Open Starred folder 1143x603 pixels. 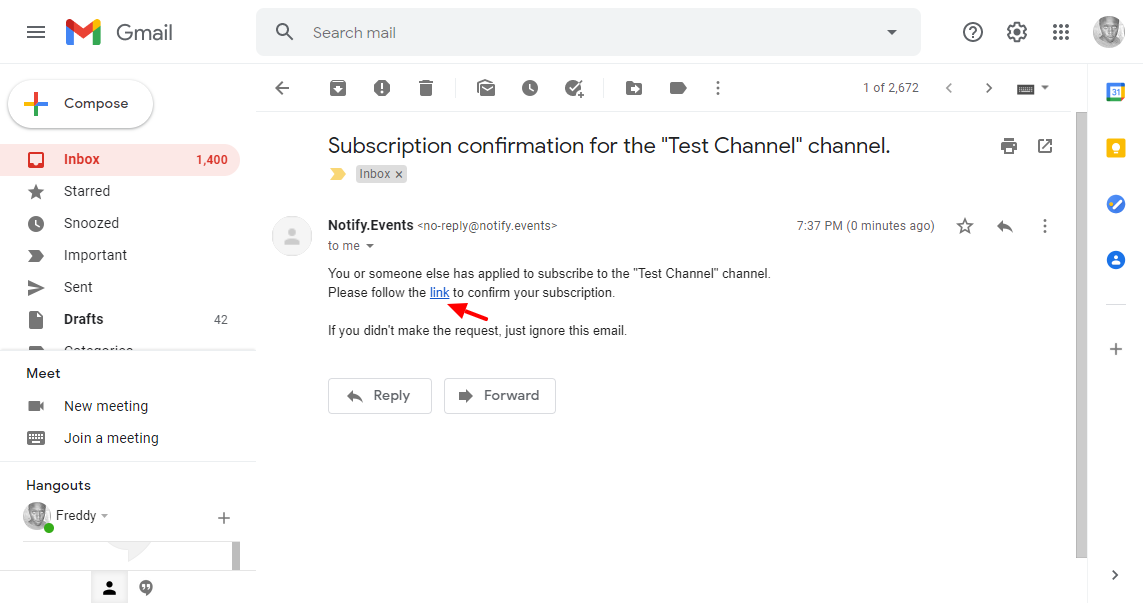(120, 192)
